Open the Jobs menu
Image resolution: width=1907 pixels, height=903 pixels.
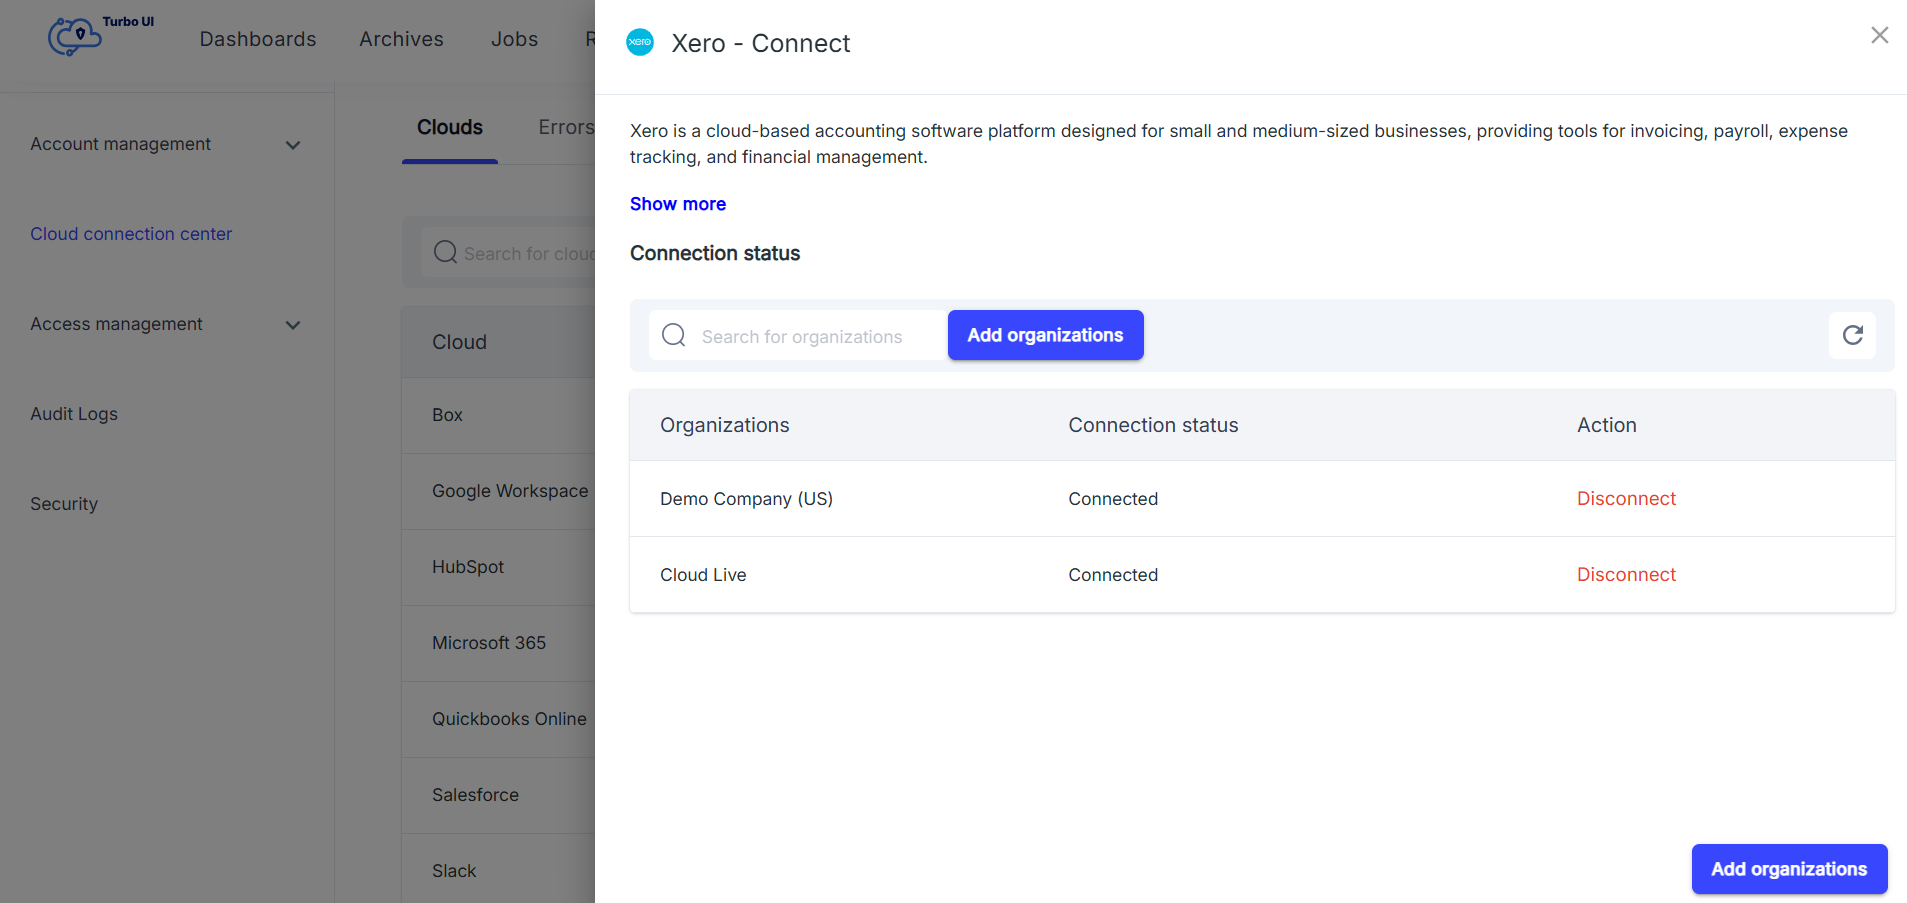[515, 39]
